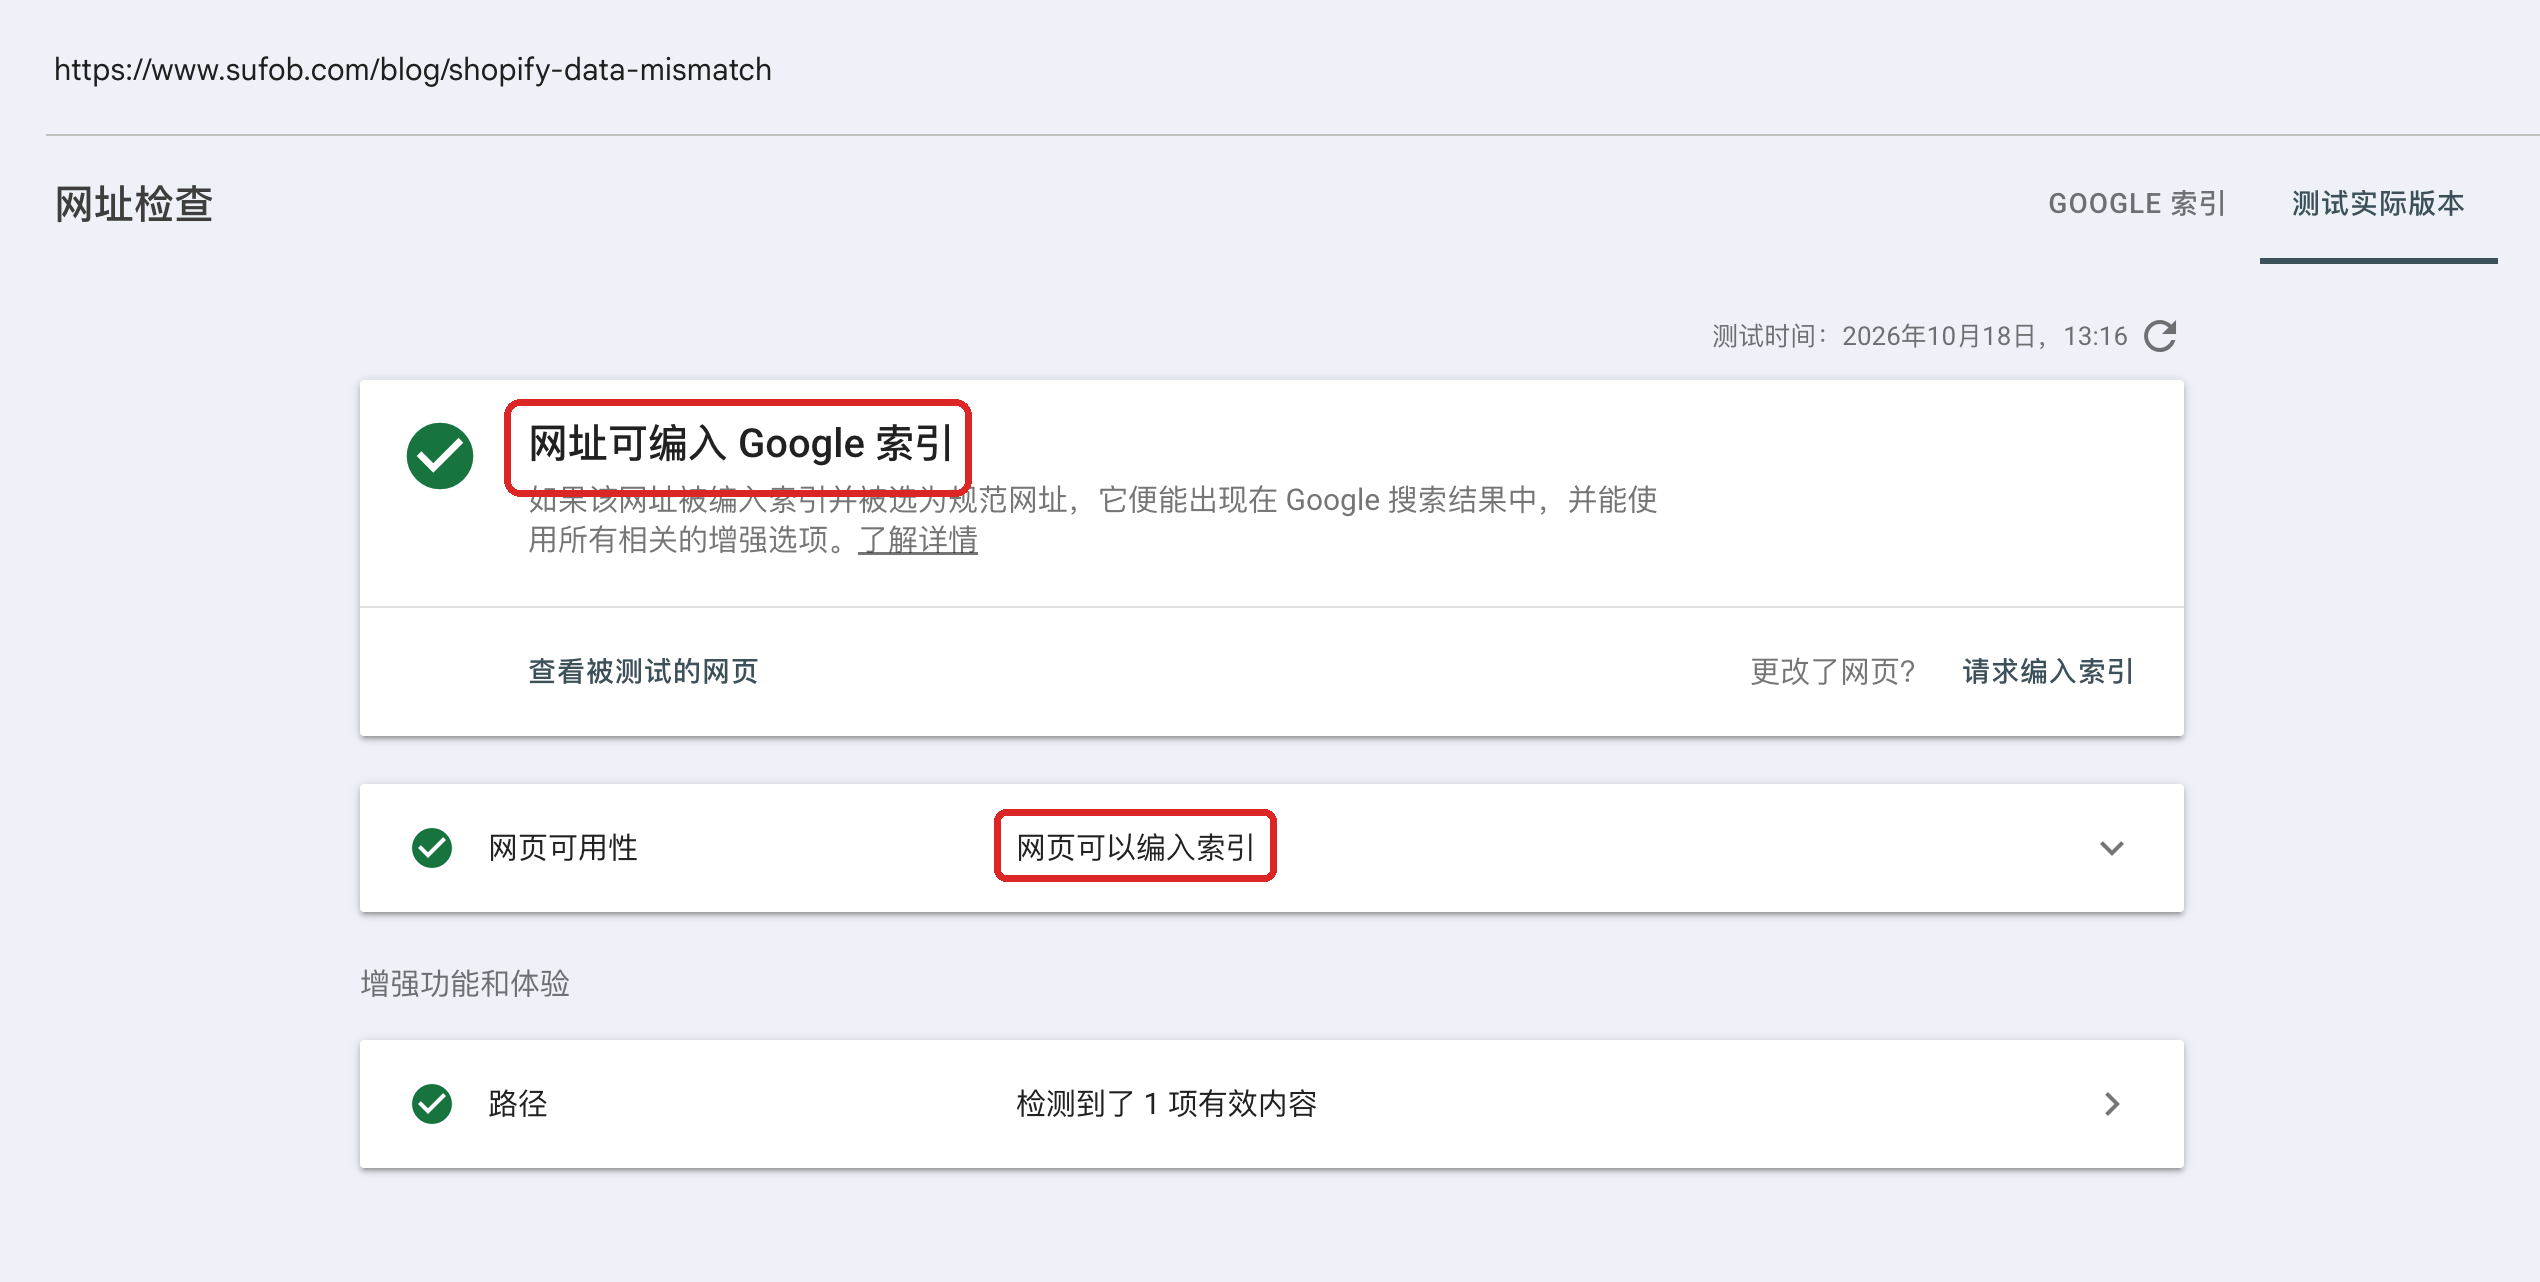
Task: Click 请求编入索引 button
Action: pos(2048,672)
